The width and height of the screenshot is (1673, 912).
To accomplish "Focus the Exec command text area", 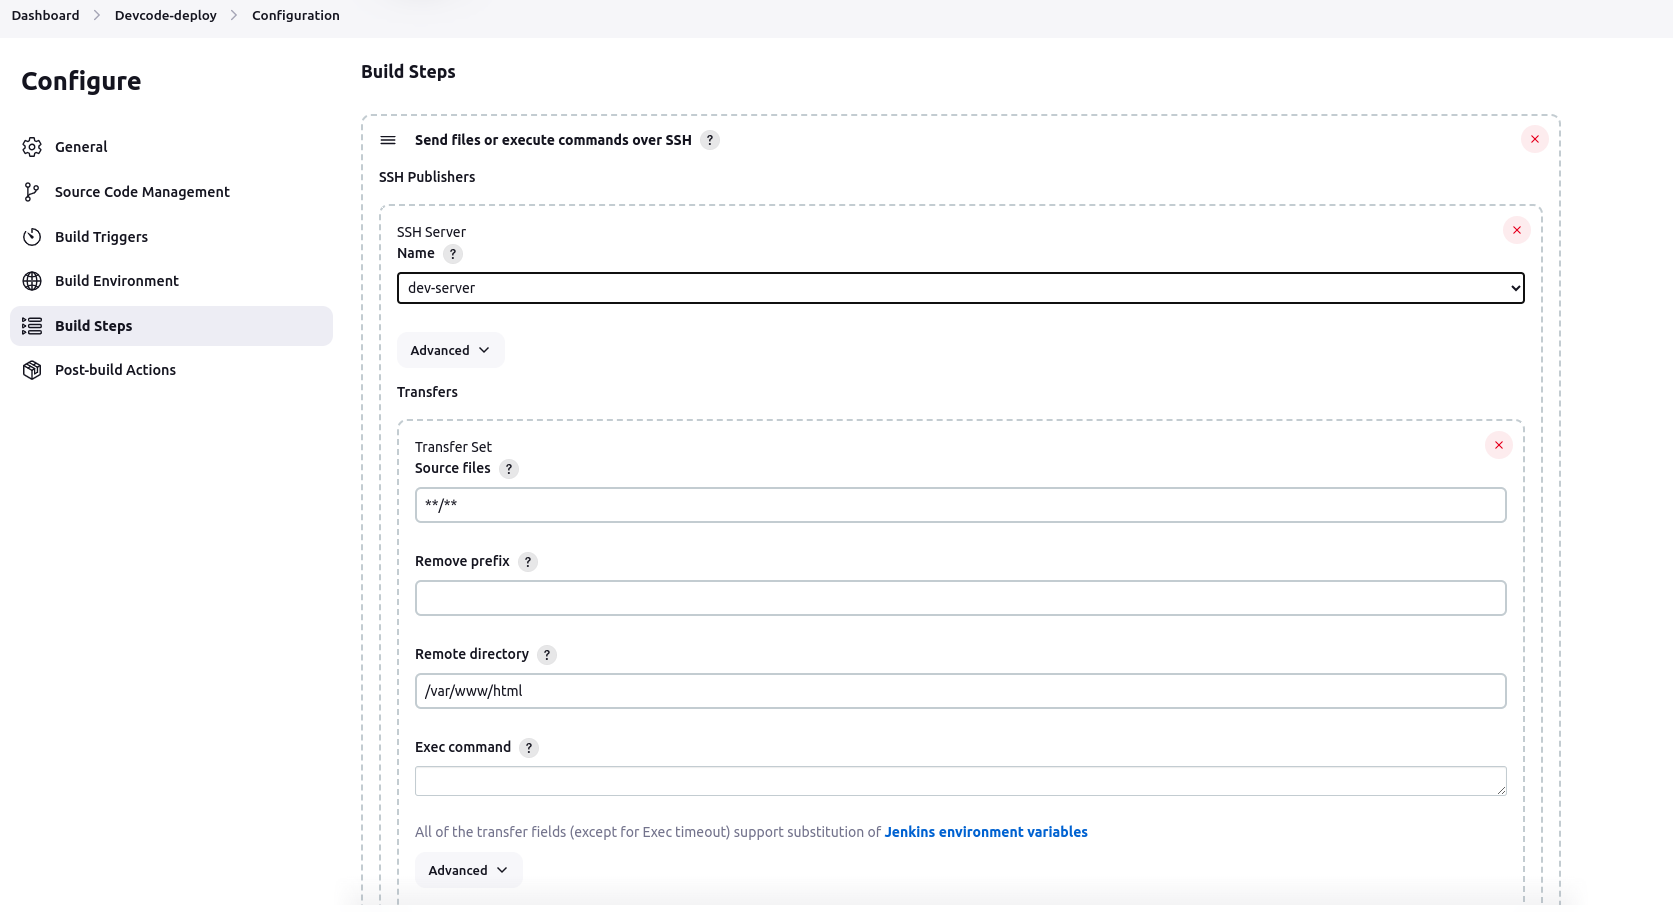I will tap(960, 781).
